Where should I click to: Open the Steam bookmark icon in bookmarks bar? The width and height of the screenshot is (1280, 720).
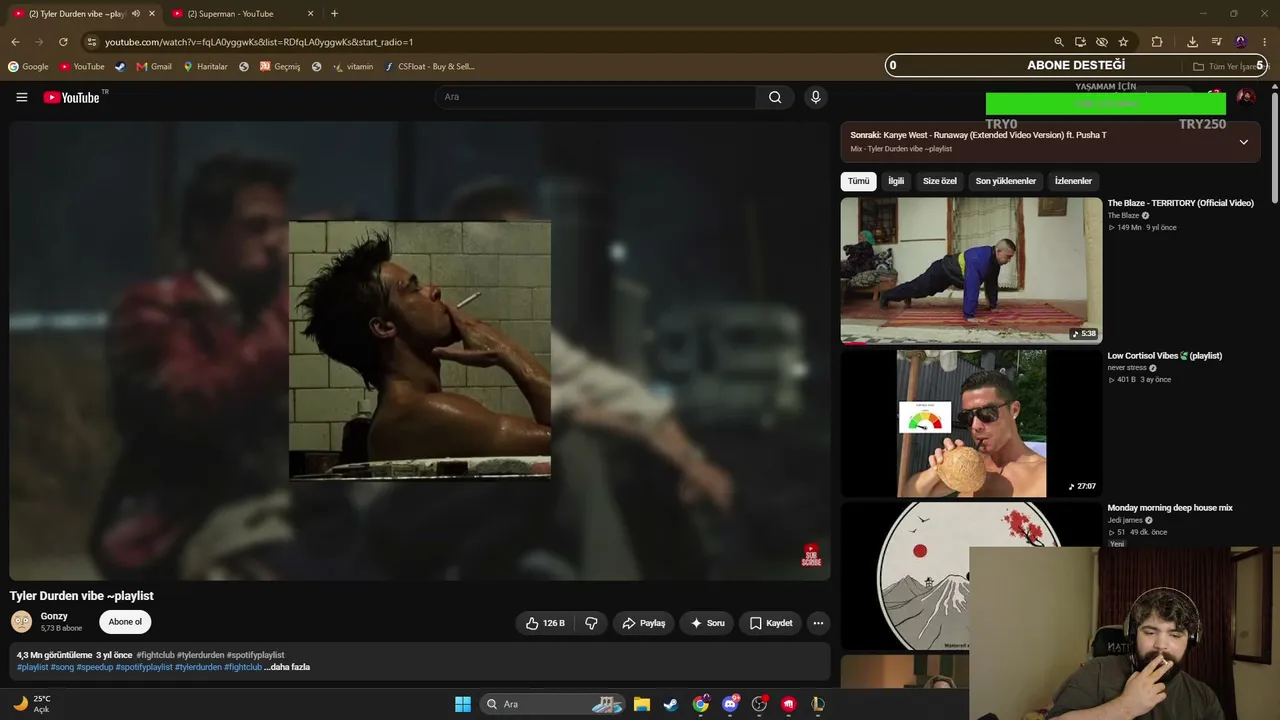click(120, 67)
